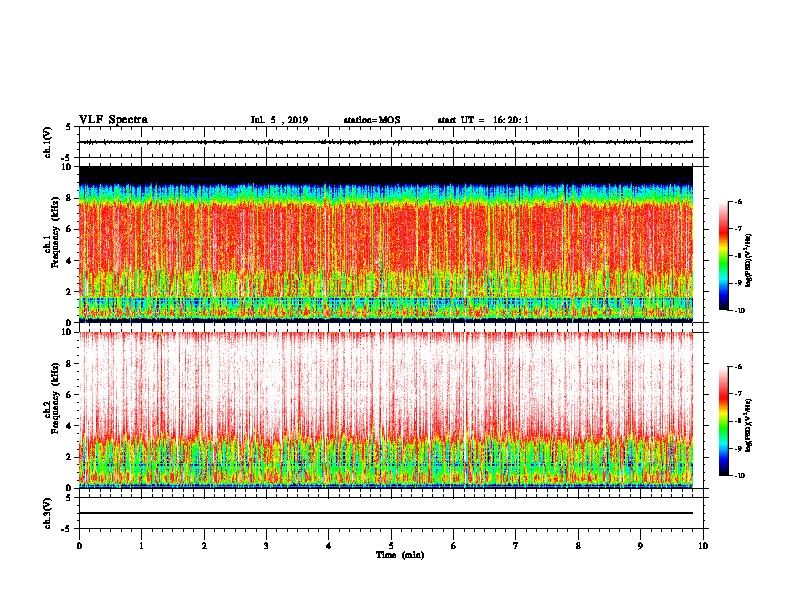The image size is (792, 612).
Task: Click the flat ch.3 voltage trace
Action: [x=386, y=513]
